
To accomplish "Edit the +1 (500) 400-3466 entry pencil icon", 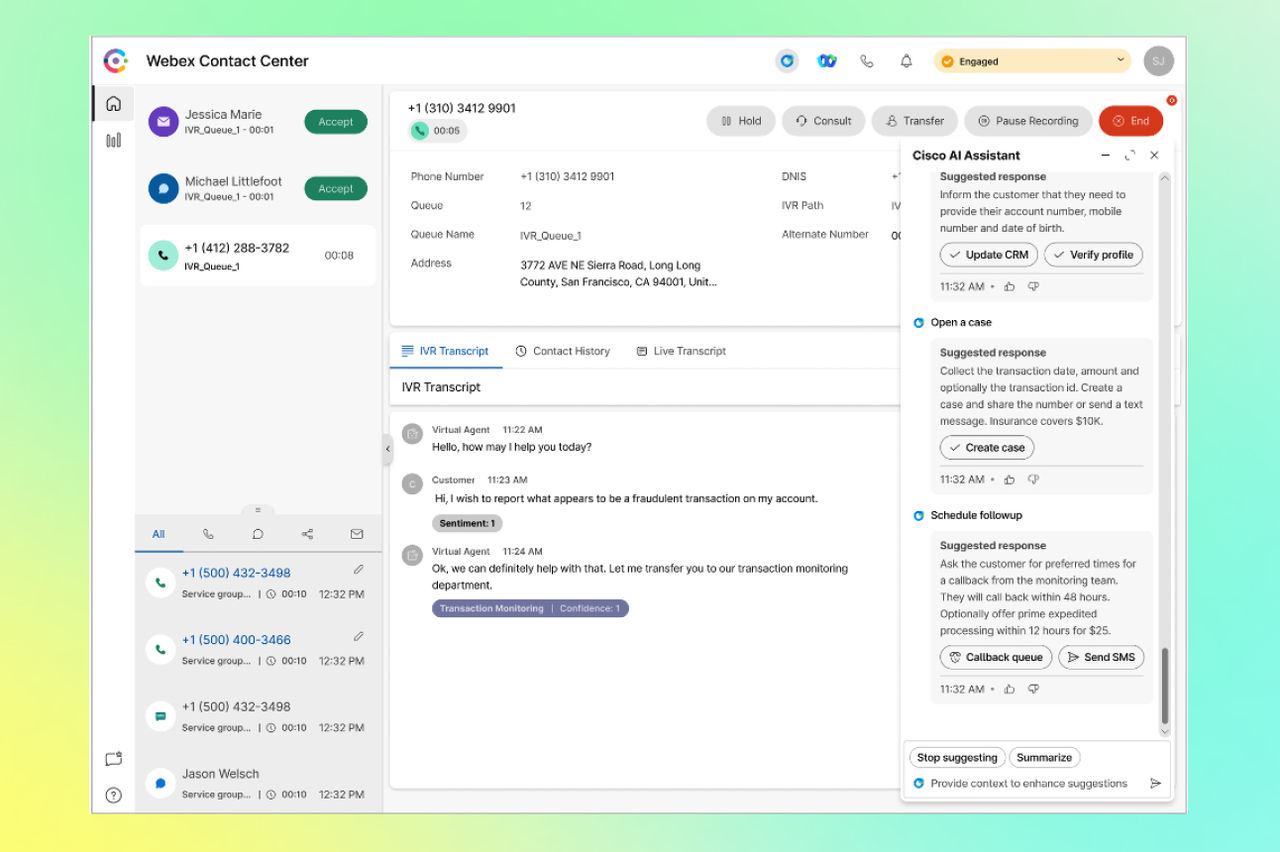I will [x=359, y=636].
